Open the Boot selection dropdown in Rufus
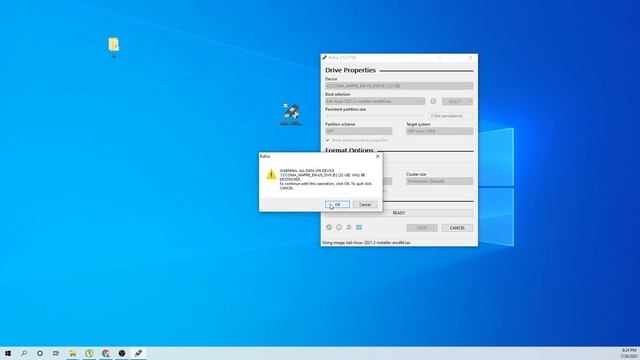 pyautogui.click(x=375, y=101)
